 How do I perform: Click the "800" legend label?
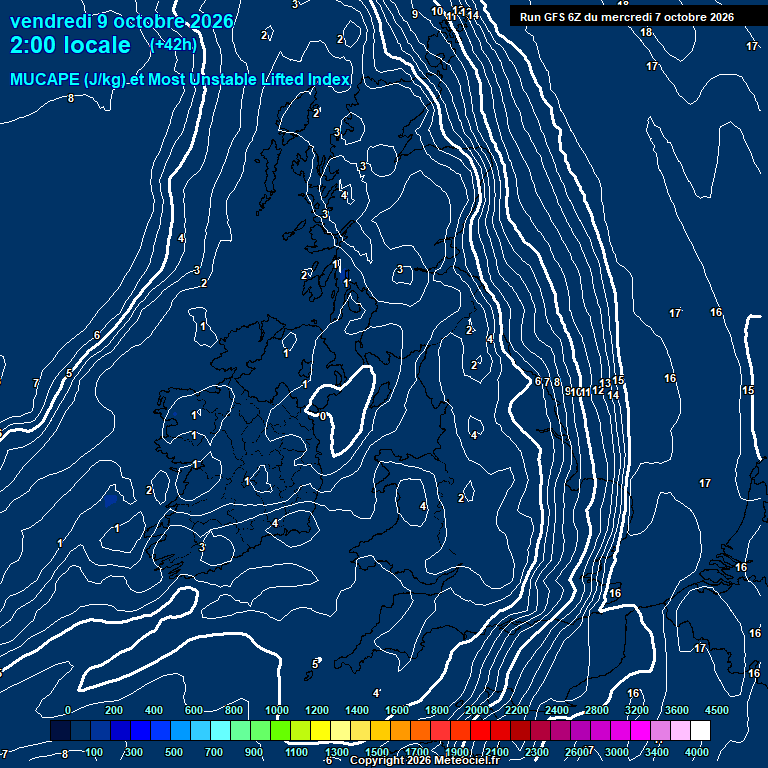click(234, 710)
